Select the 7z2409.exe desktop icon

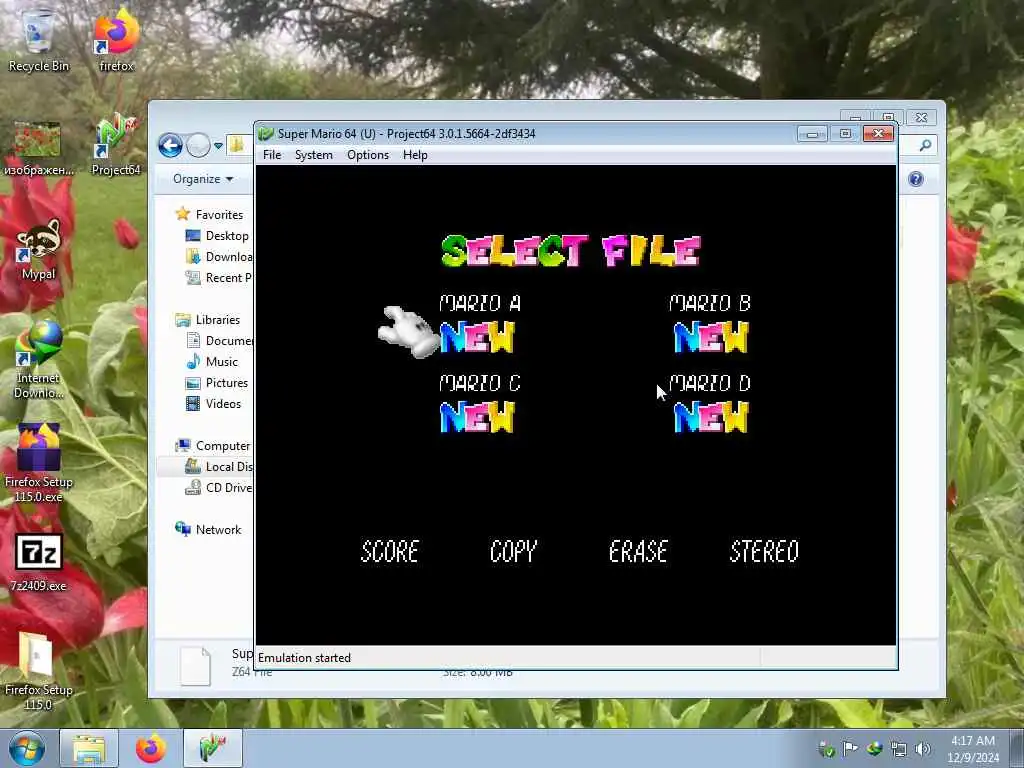pos(39,562)
